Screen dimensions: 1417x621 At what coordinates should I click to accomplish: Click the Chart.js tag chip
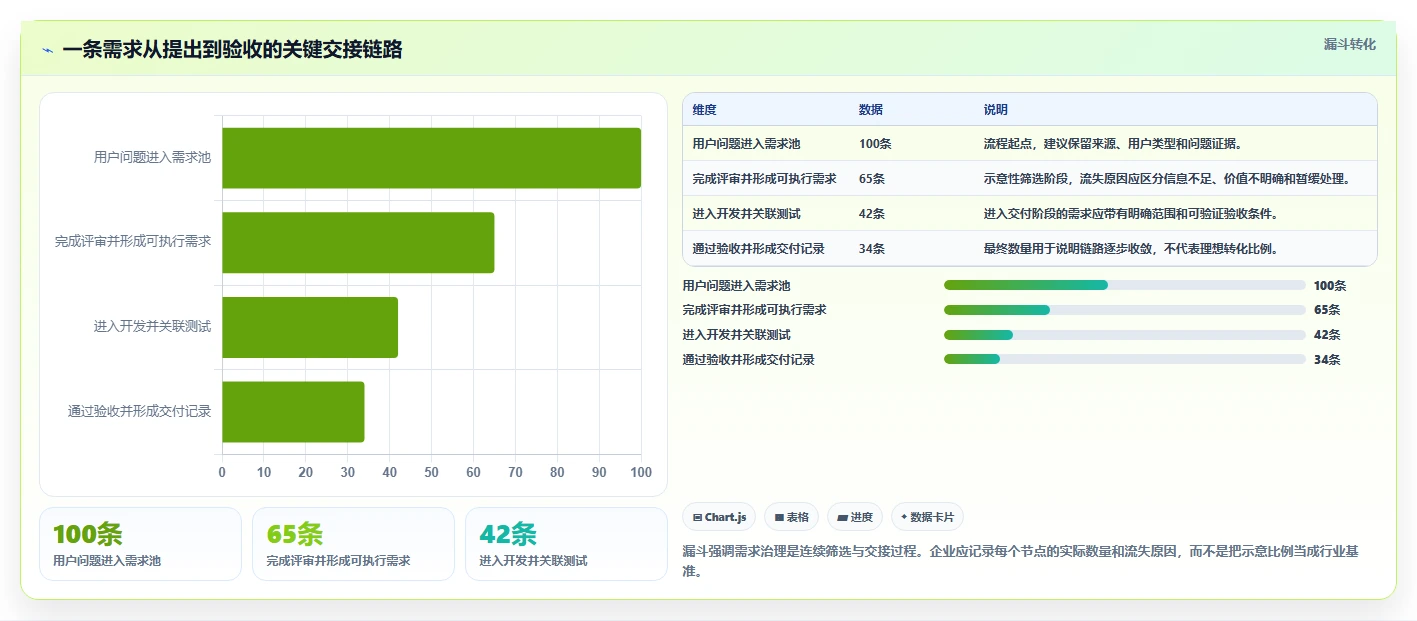tap(719, 517)
